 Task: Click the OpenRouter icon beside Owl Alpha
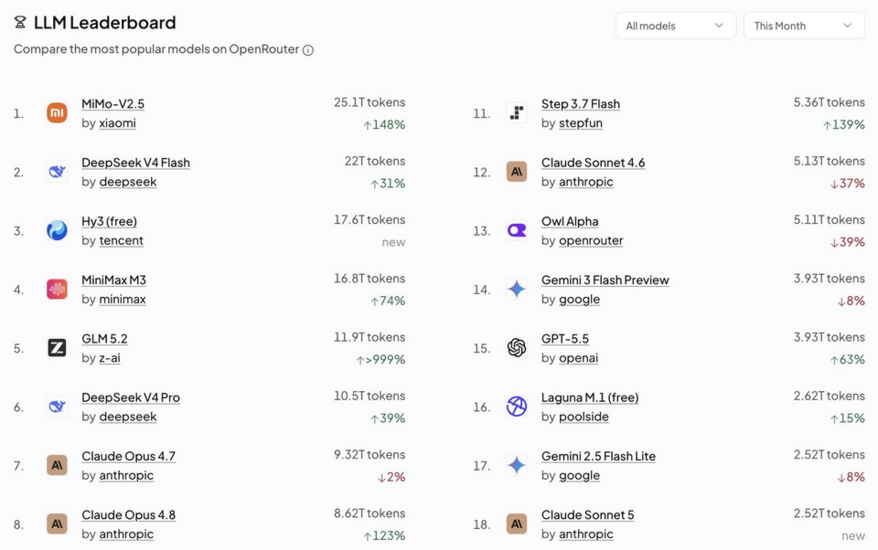click(x=516, y=230)
